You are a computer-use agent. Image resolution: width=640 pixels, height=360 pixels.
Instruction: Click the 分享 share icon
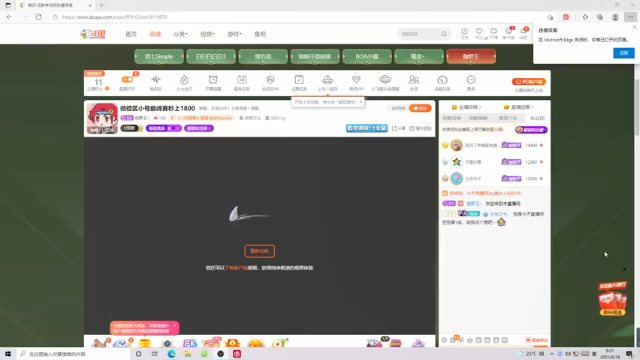tap(399, 128)
